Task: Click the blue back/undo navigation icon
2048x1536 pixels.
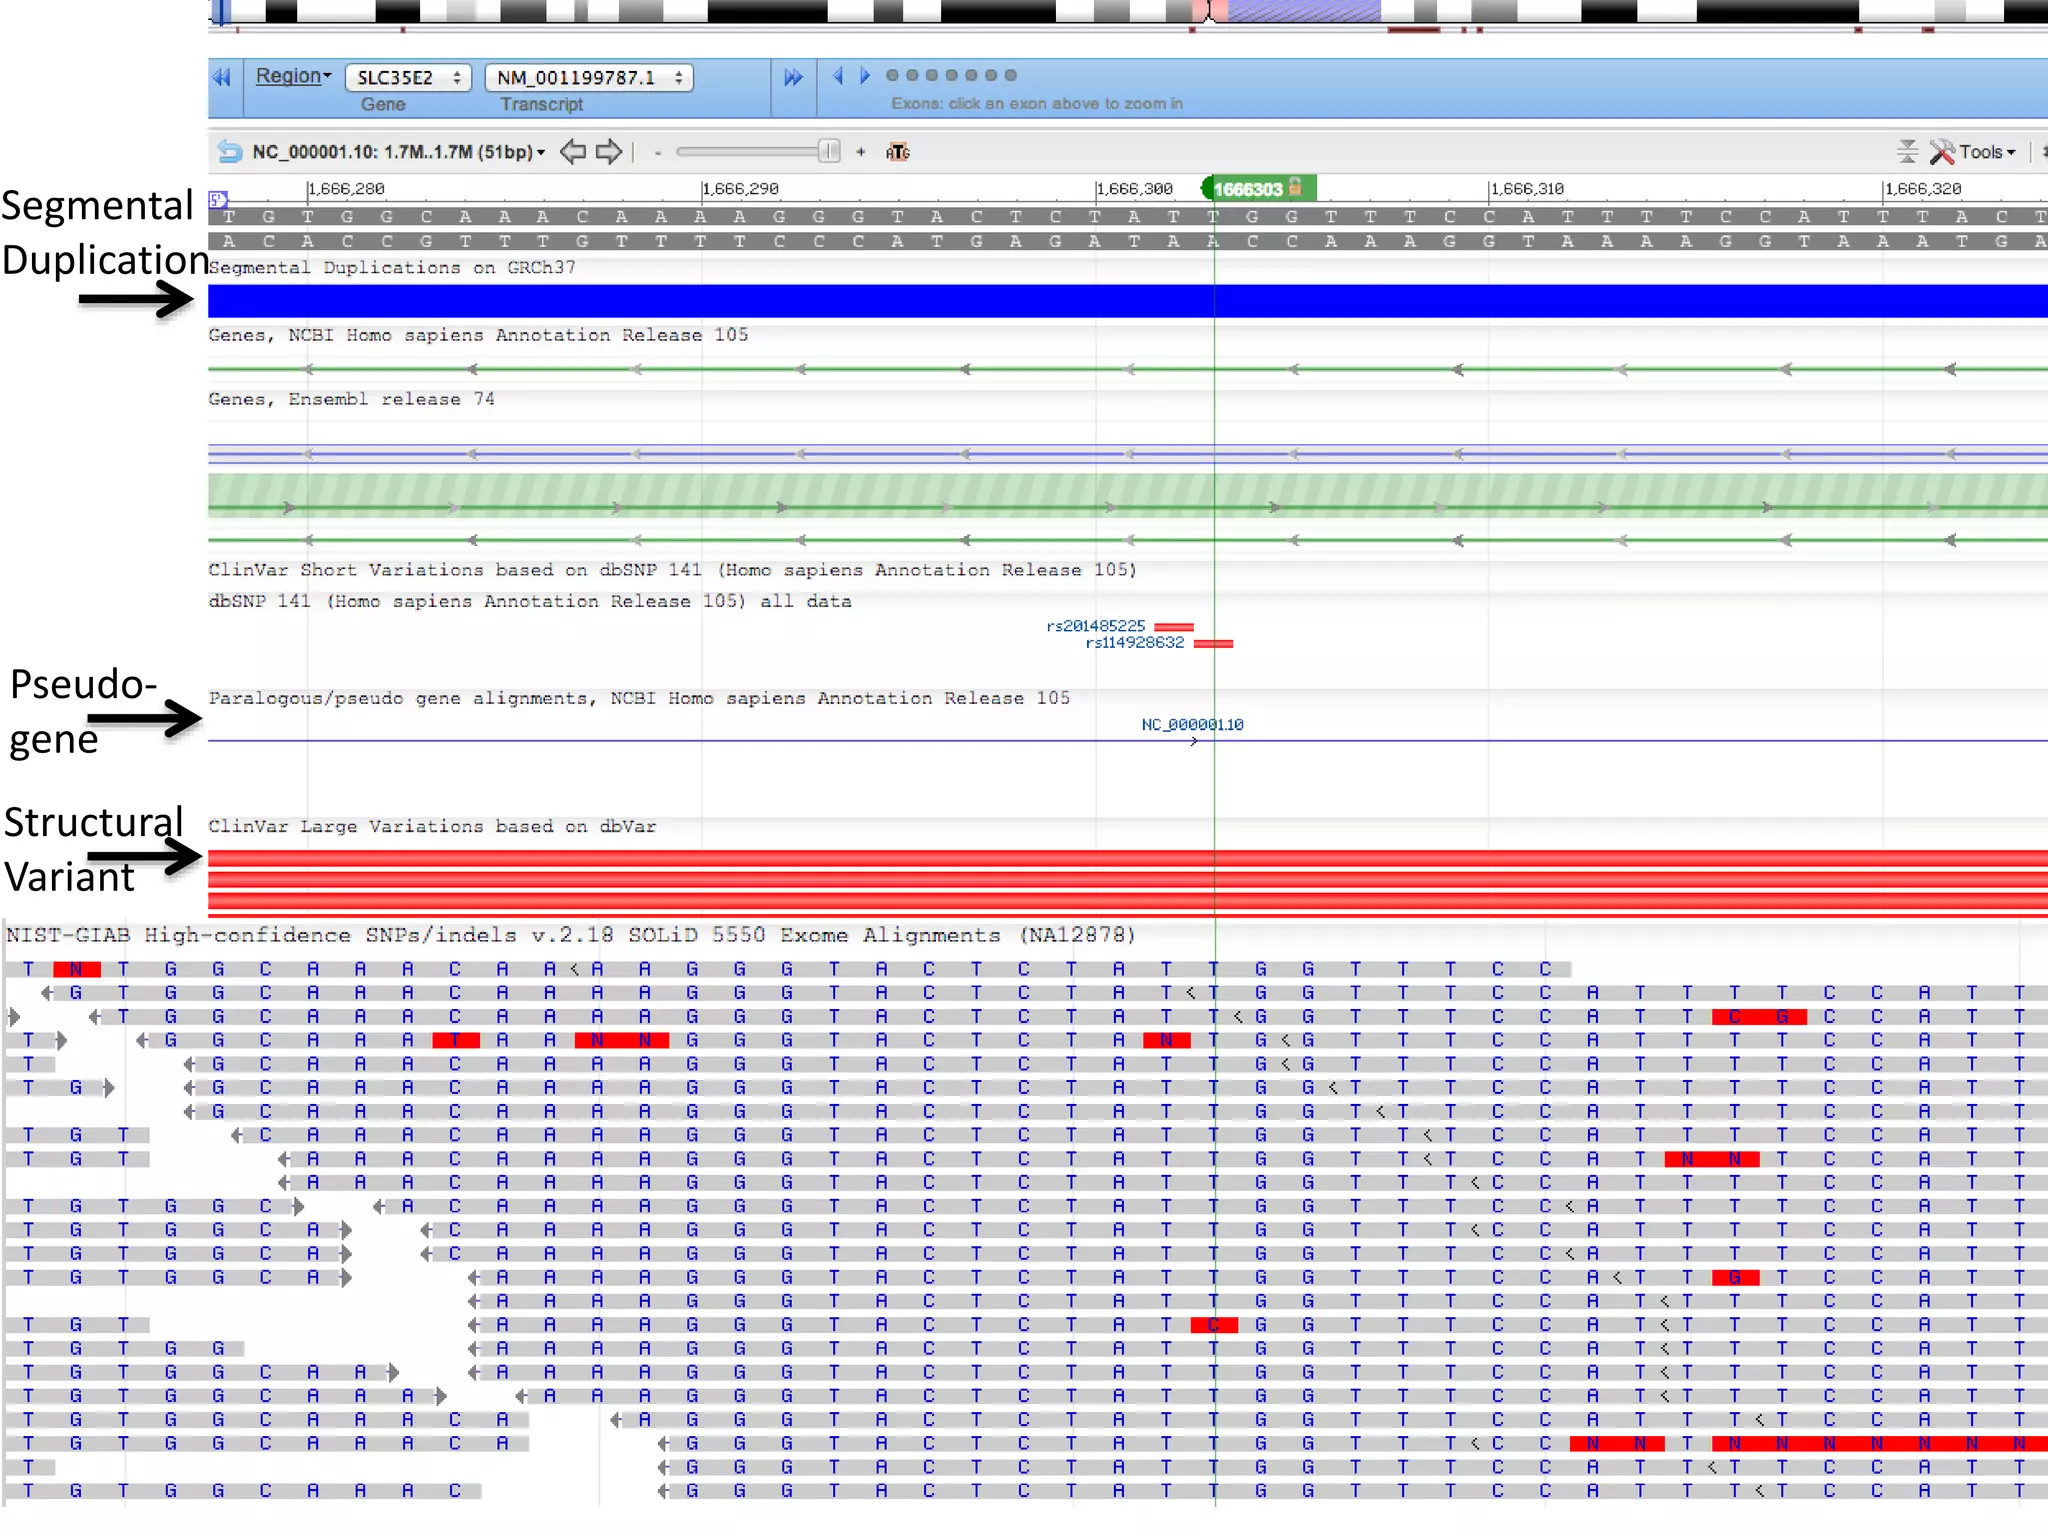Action: pyautogui.click(x=230, y=152)
